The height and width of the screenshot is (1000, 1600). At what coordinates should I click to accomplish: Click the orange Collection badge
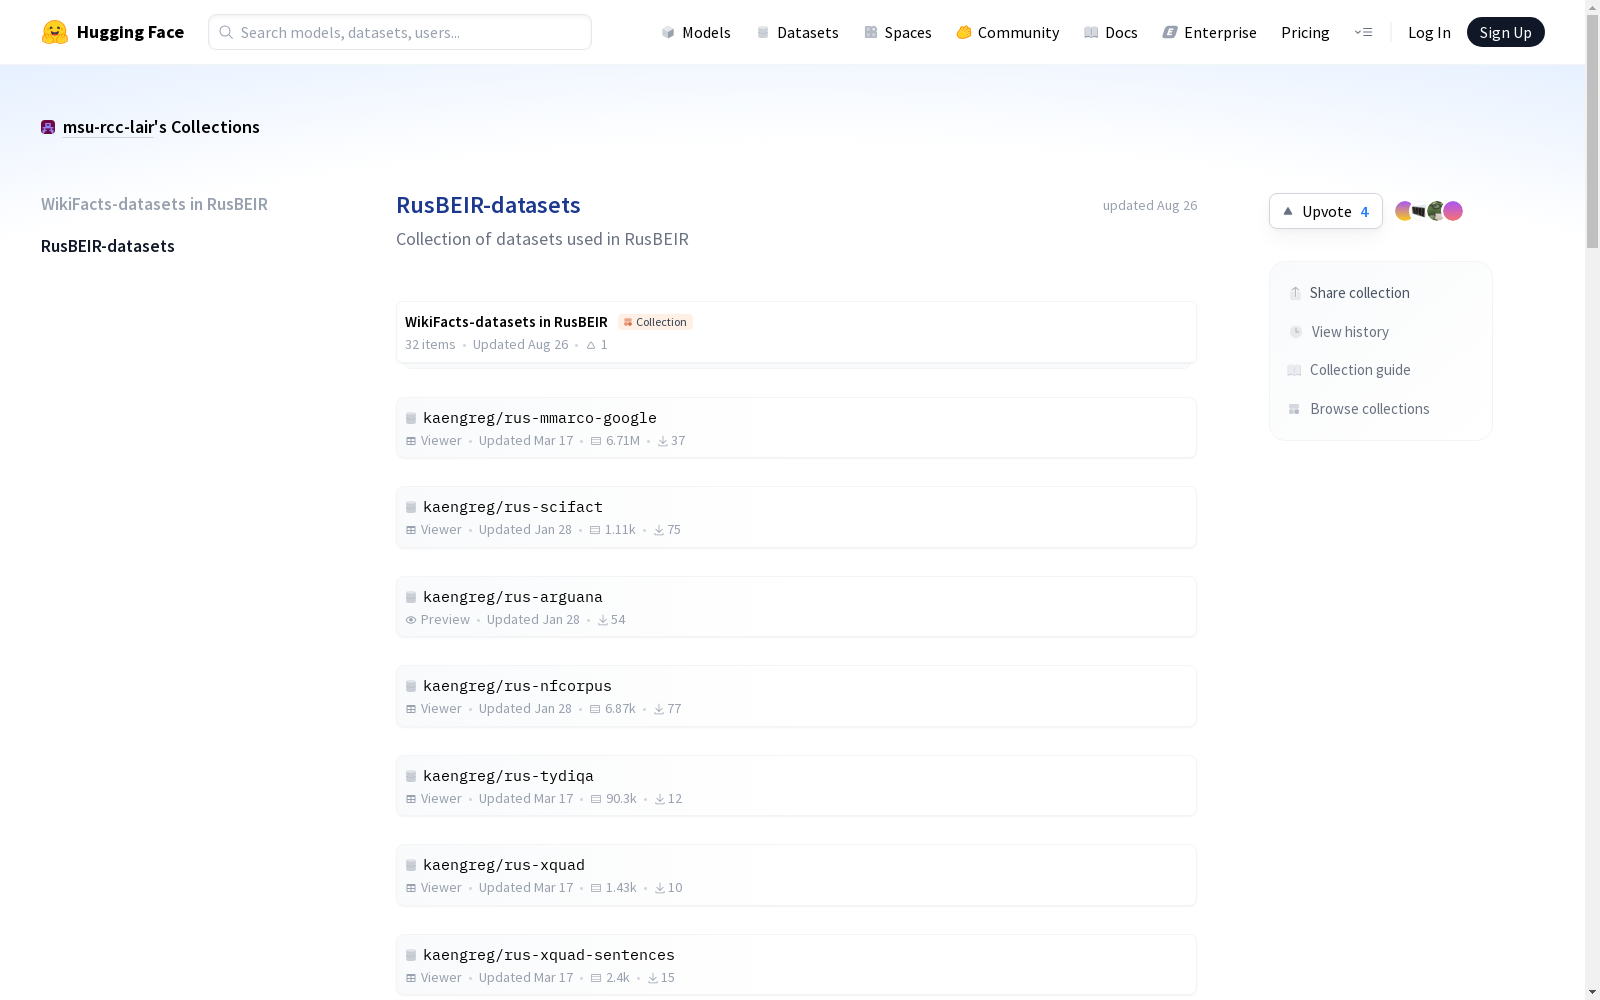point(655,322)
